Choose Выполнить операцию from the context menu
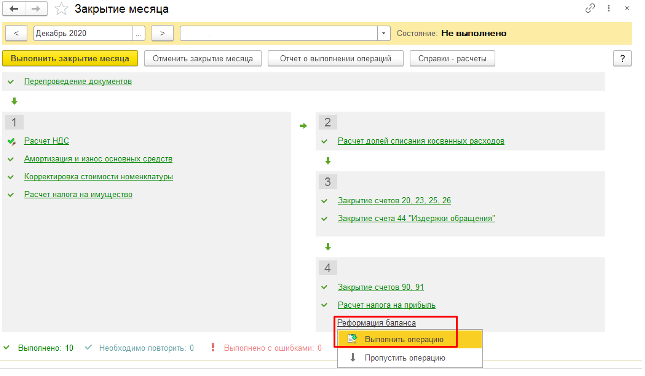Image resolution: width=645 pixels, height=376 pixels. click(410, 339)
